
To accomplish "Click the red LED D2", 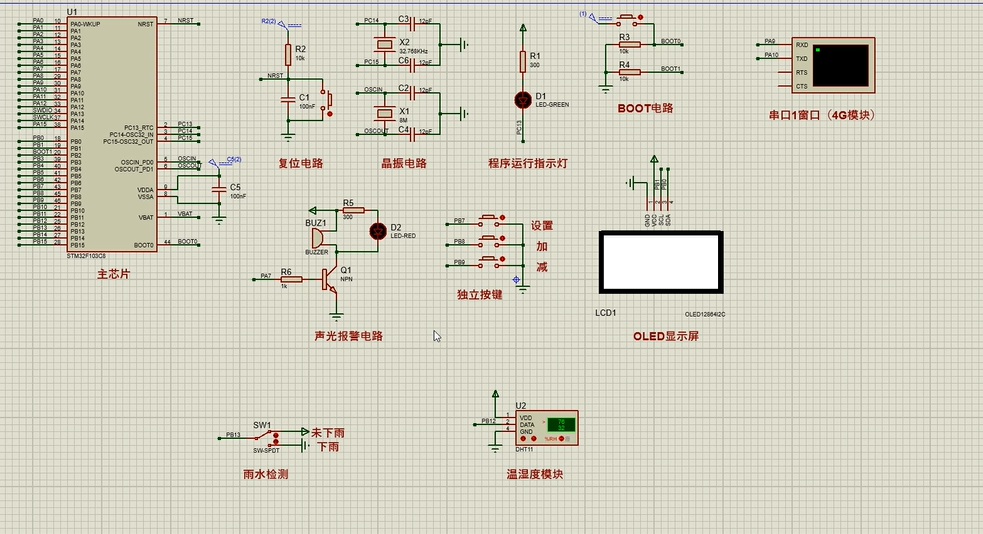I will click(x=378, y=231).
